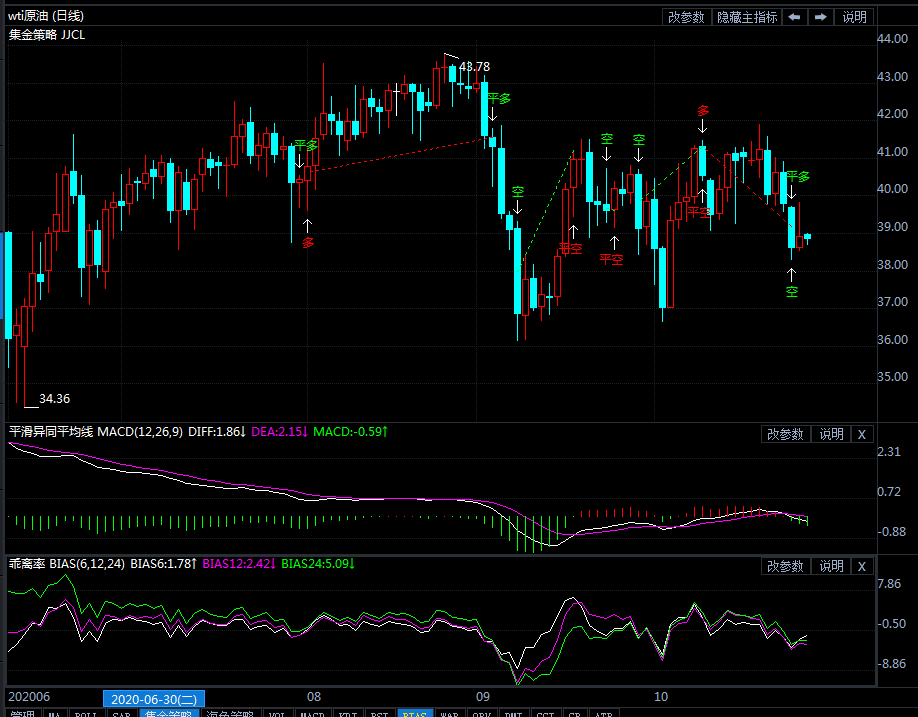Select the BOLL indicator tab

coord(86,714)
